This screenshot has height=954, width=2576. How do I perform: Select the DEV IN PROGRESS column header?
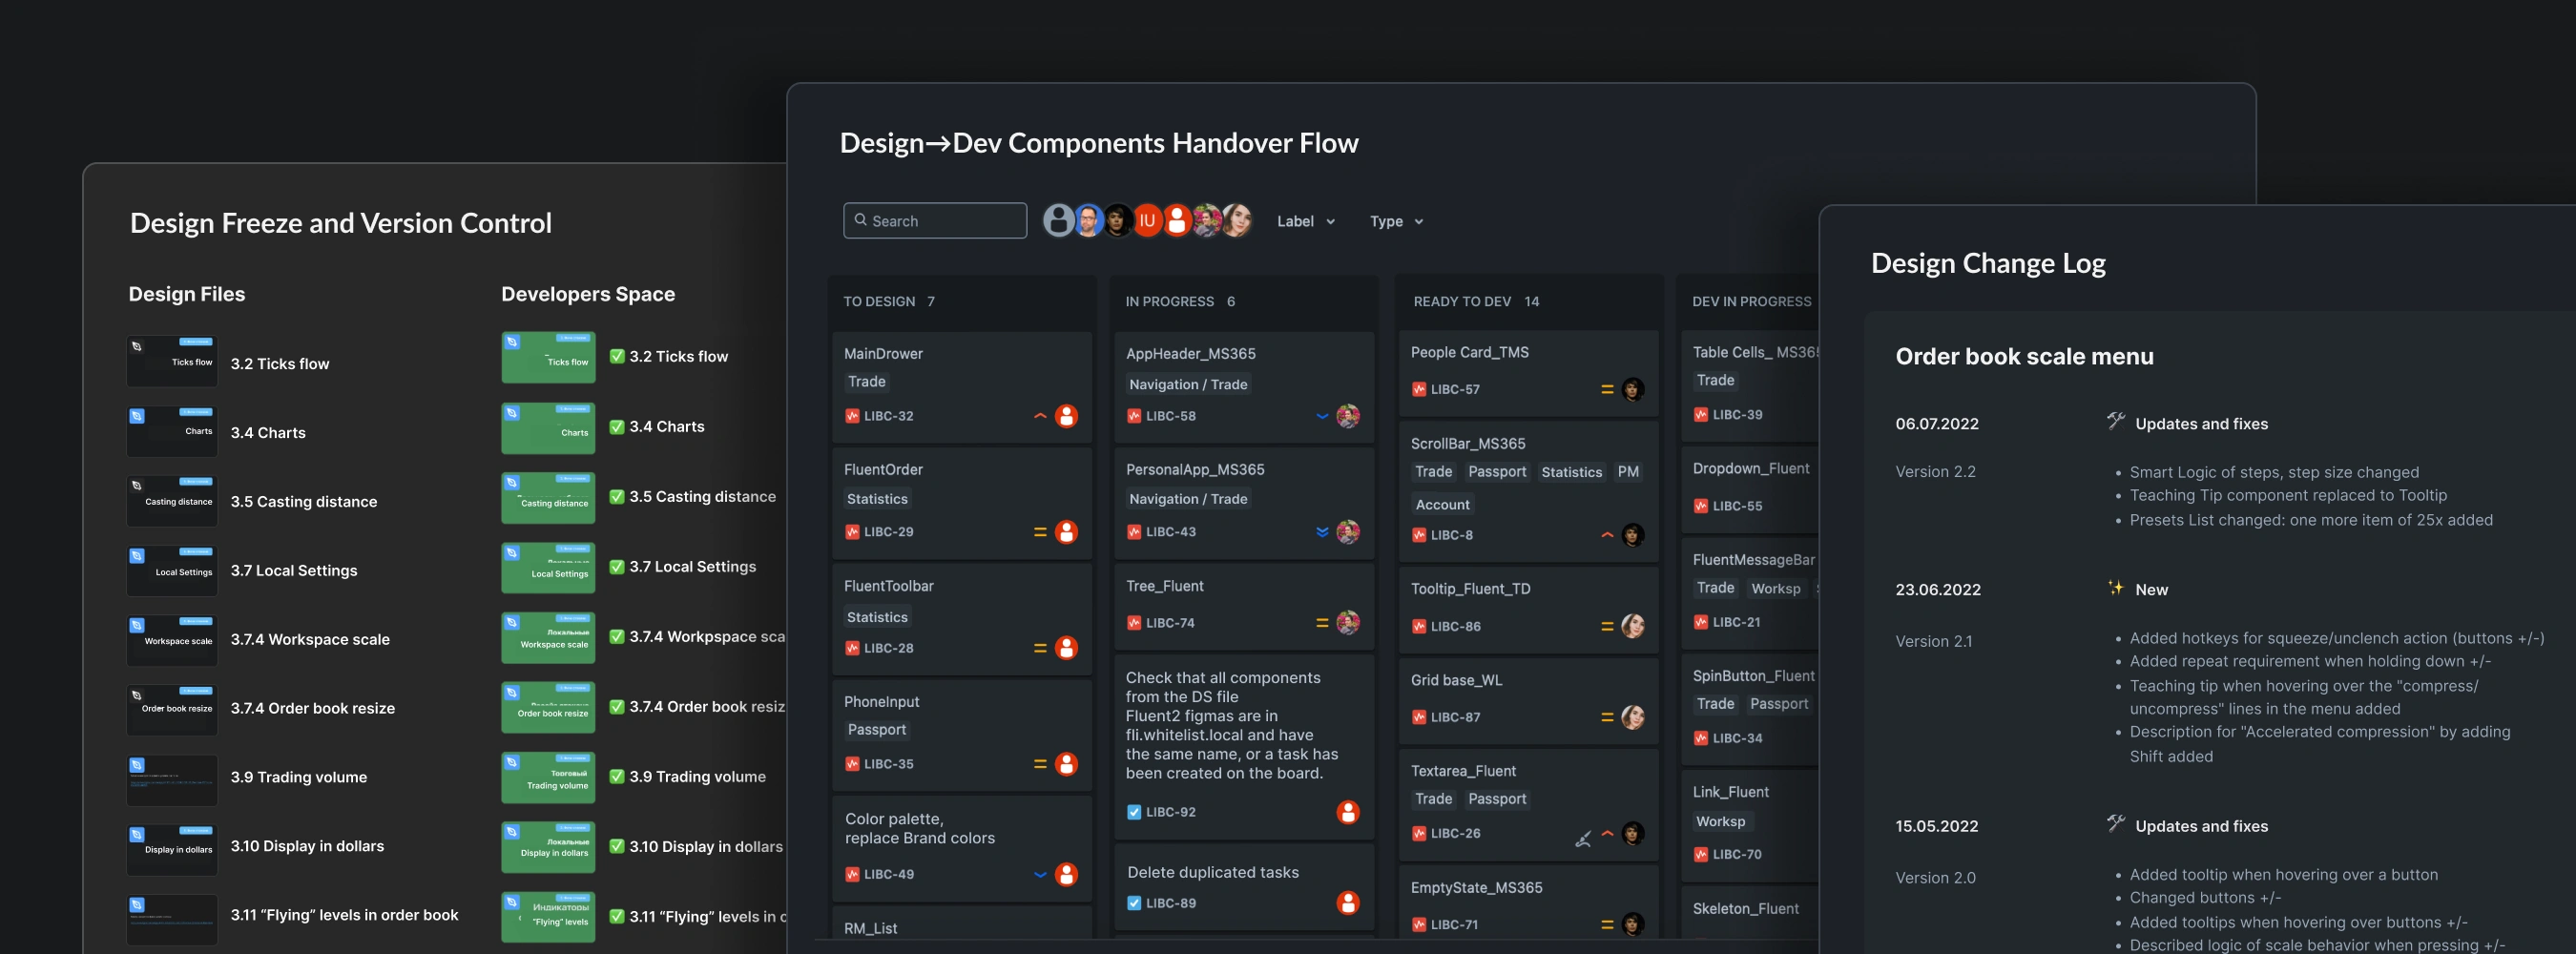click(1752, 301)
